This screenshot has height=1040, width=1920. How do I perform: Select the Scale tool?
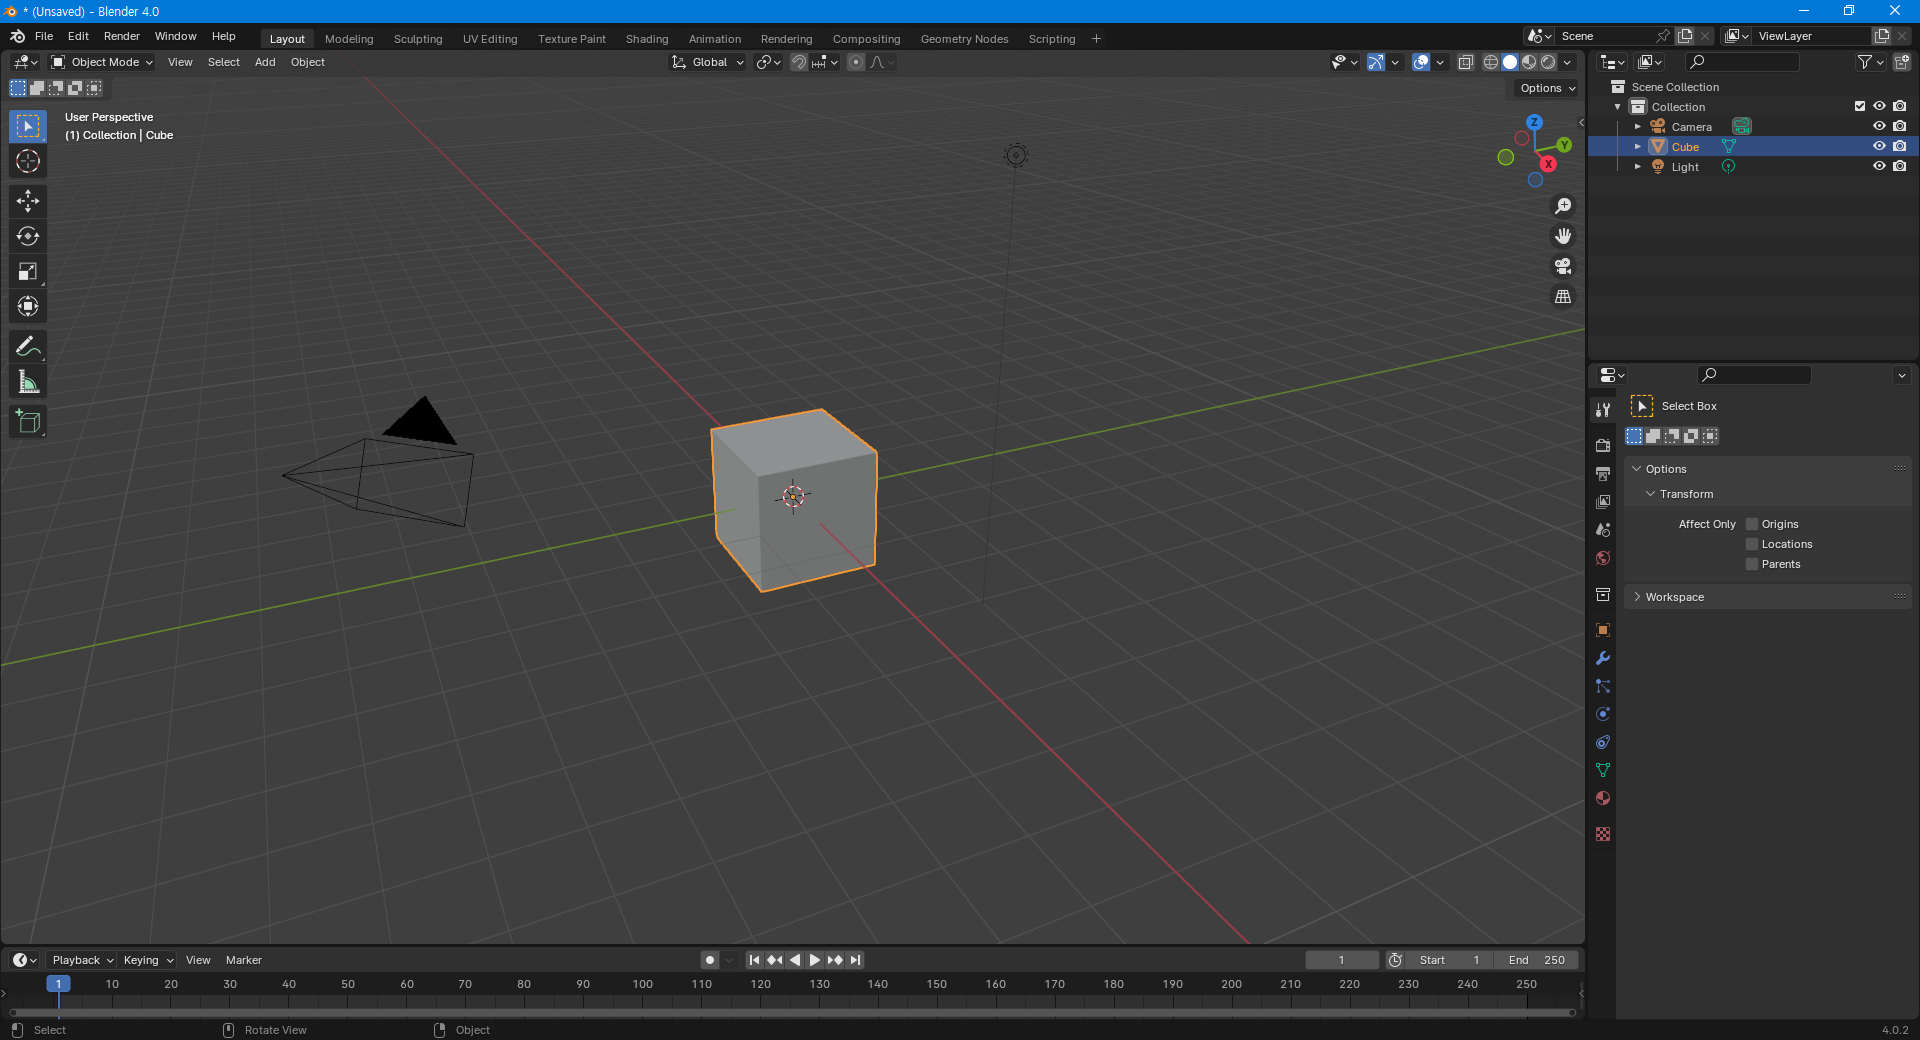pyautogui.click(x=27, y=271)
